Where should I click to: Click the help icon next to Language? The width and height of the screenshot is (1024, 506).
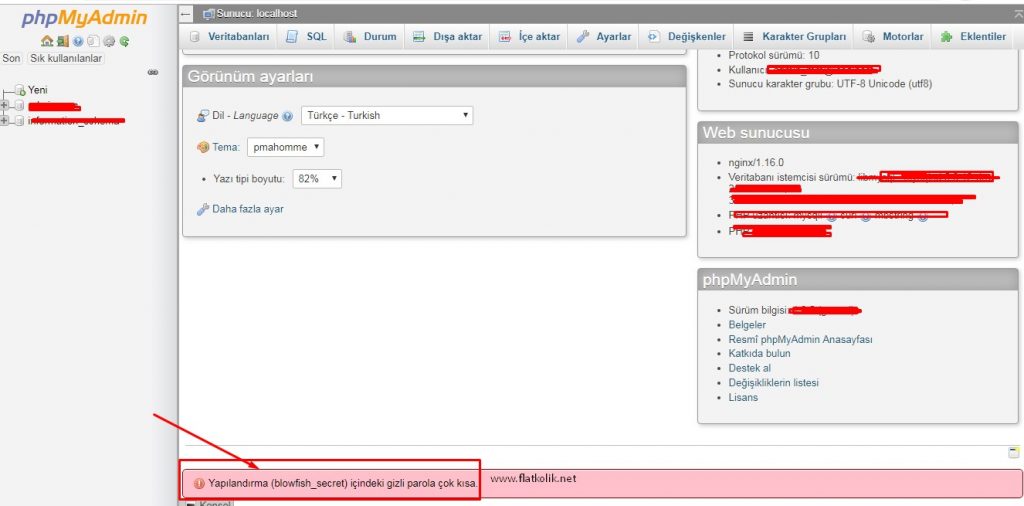pos(287,116)
